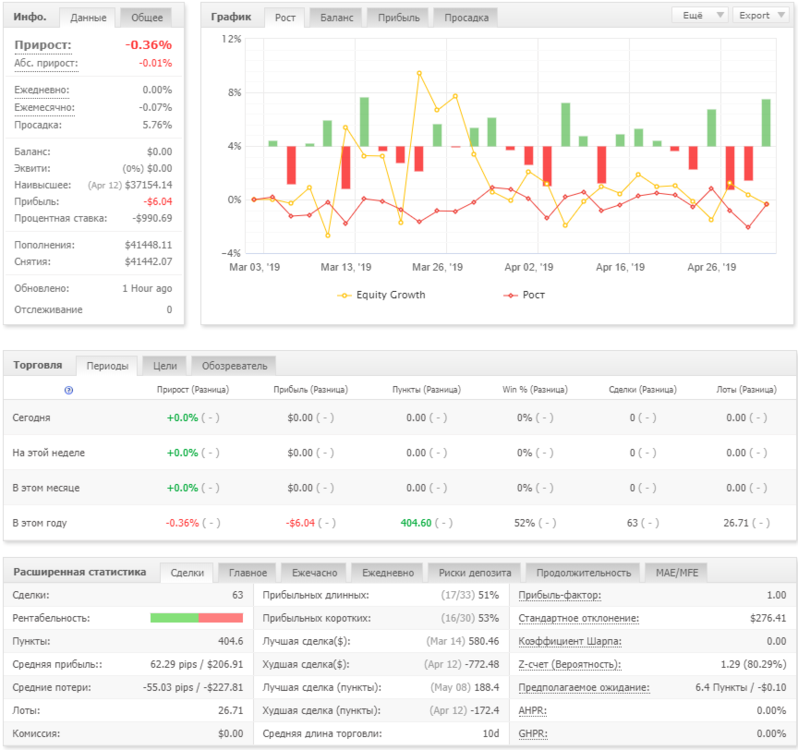Image resolution: width=798 pixels, height=750 pixels.
Task: Click the Прибыль-фактор label
Action: click(x=560, y=595)
